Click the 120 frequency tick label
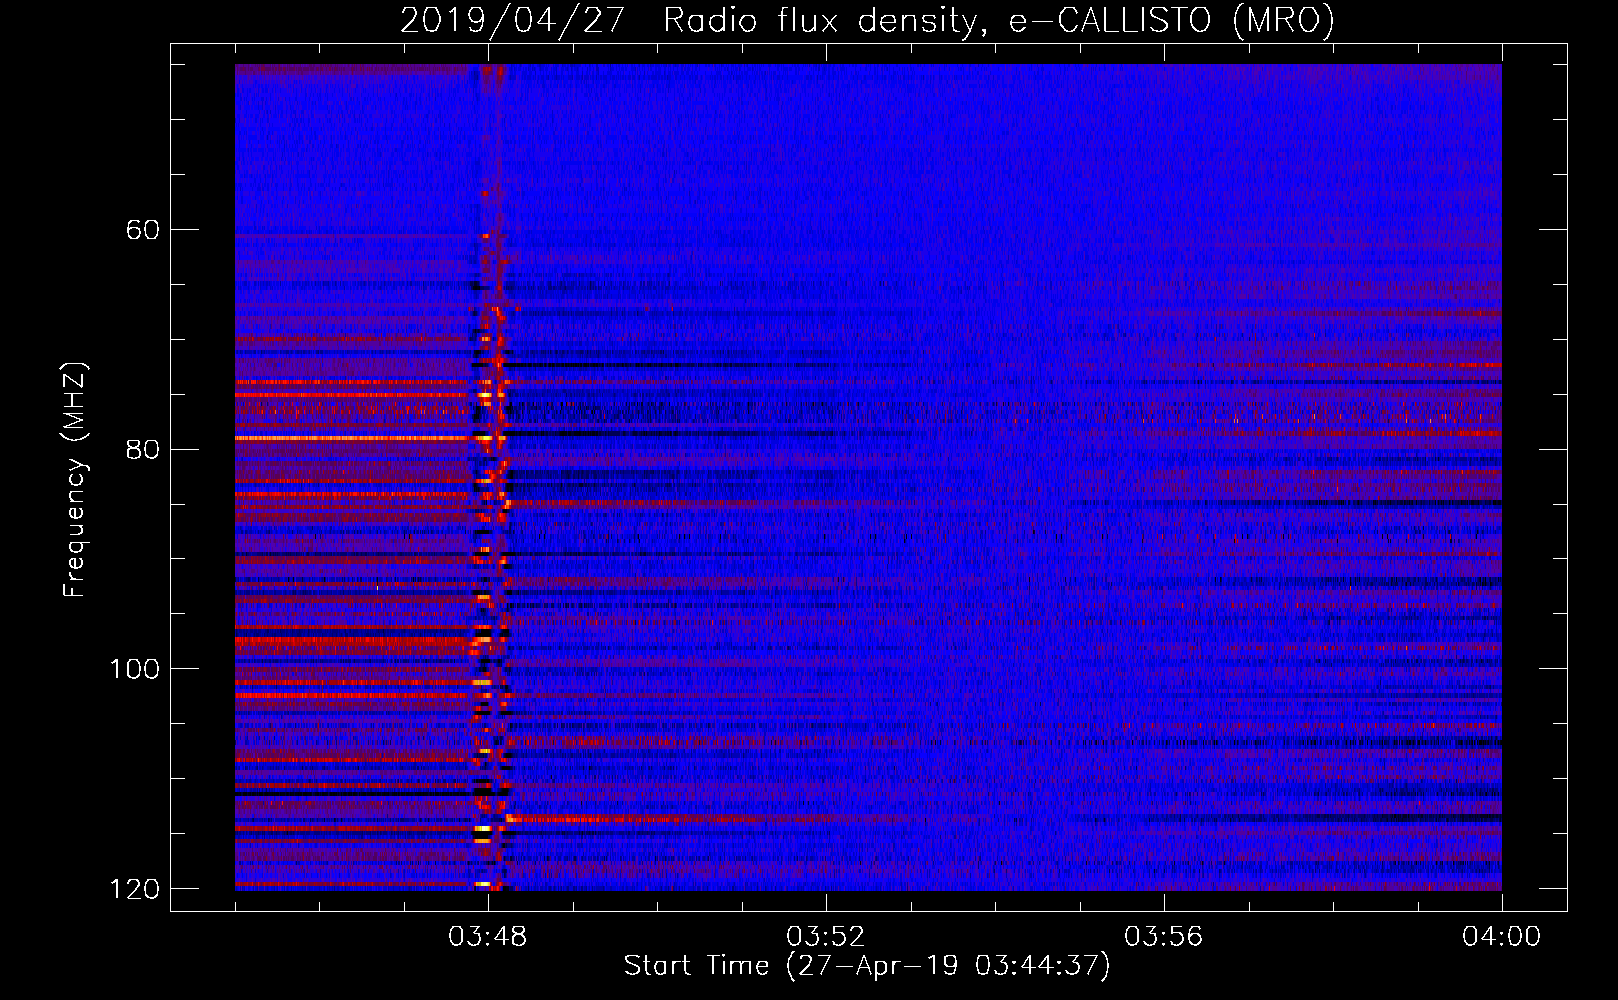 tap(134, 889)
